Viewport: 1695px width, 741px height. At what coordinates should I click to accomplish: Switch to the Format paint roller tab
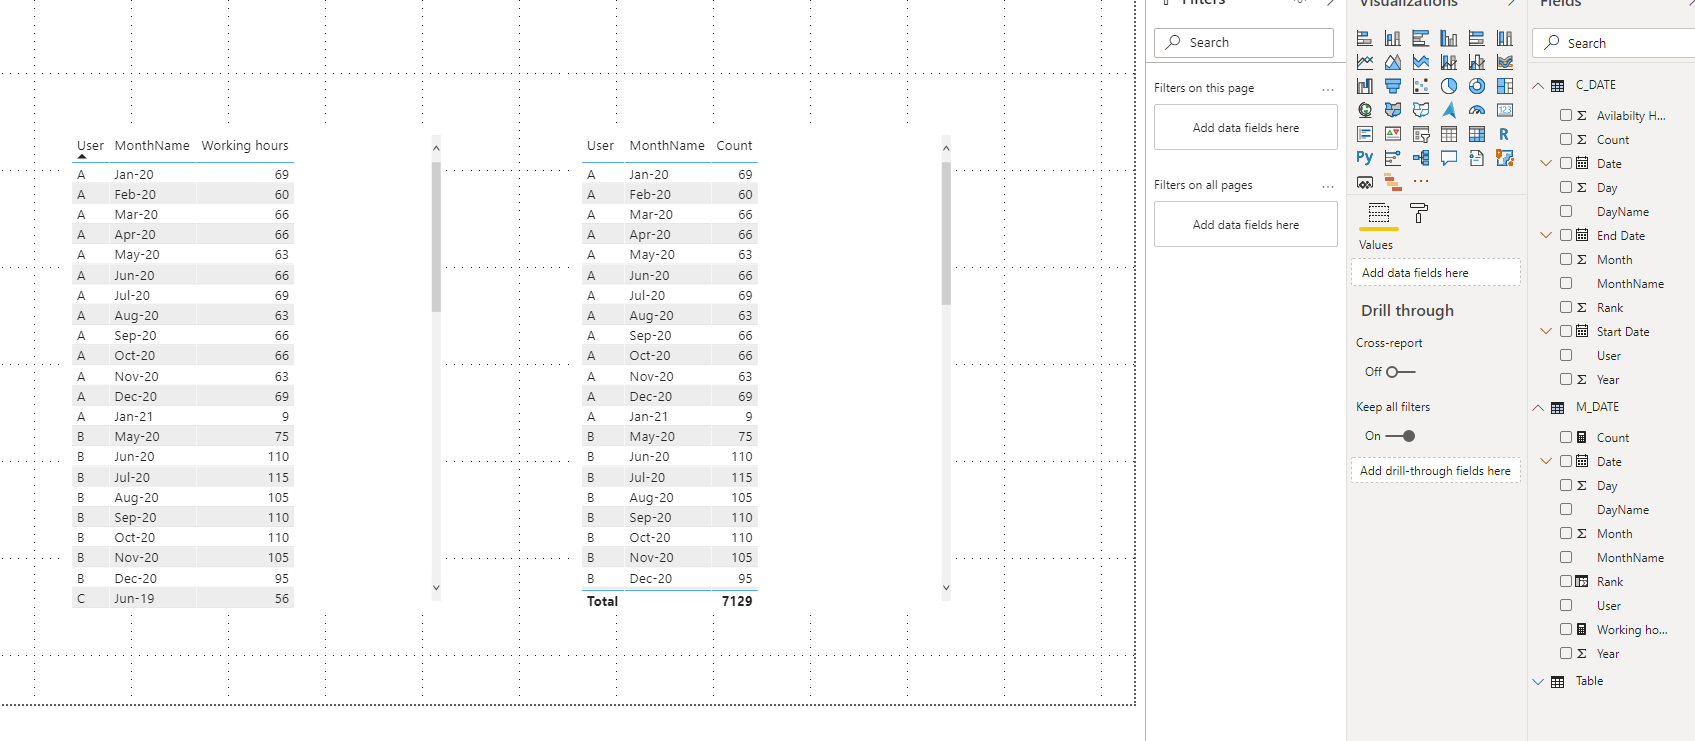pos(1418,213)
